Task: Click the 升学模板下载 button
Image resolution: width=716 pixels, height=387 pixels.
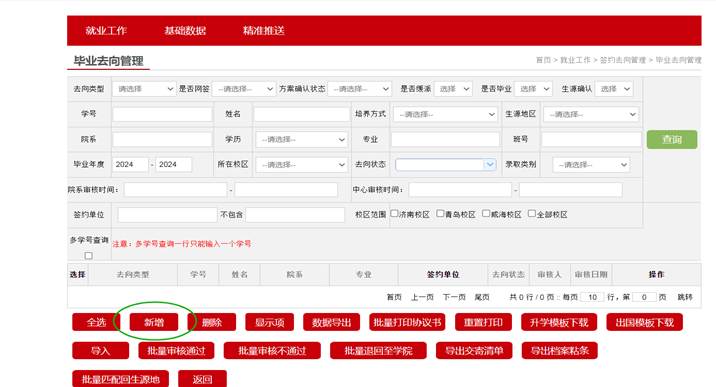Action: [x=559, y=322]
